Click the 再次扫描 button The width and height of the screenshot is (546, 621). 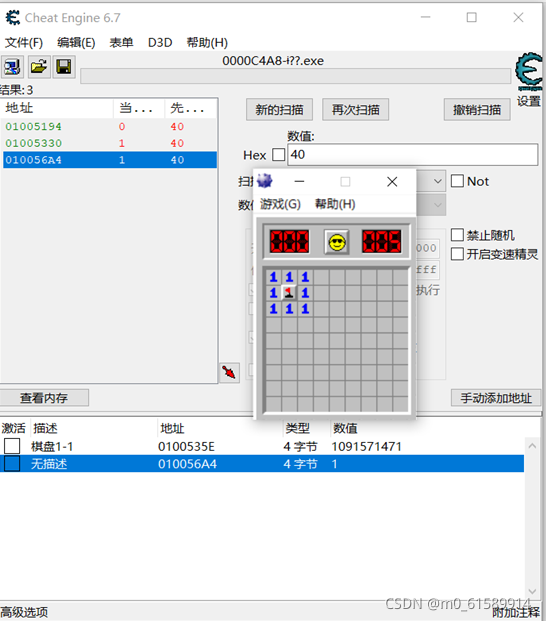355,110
